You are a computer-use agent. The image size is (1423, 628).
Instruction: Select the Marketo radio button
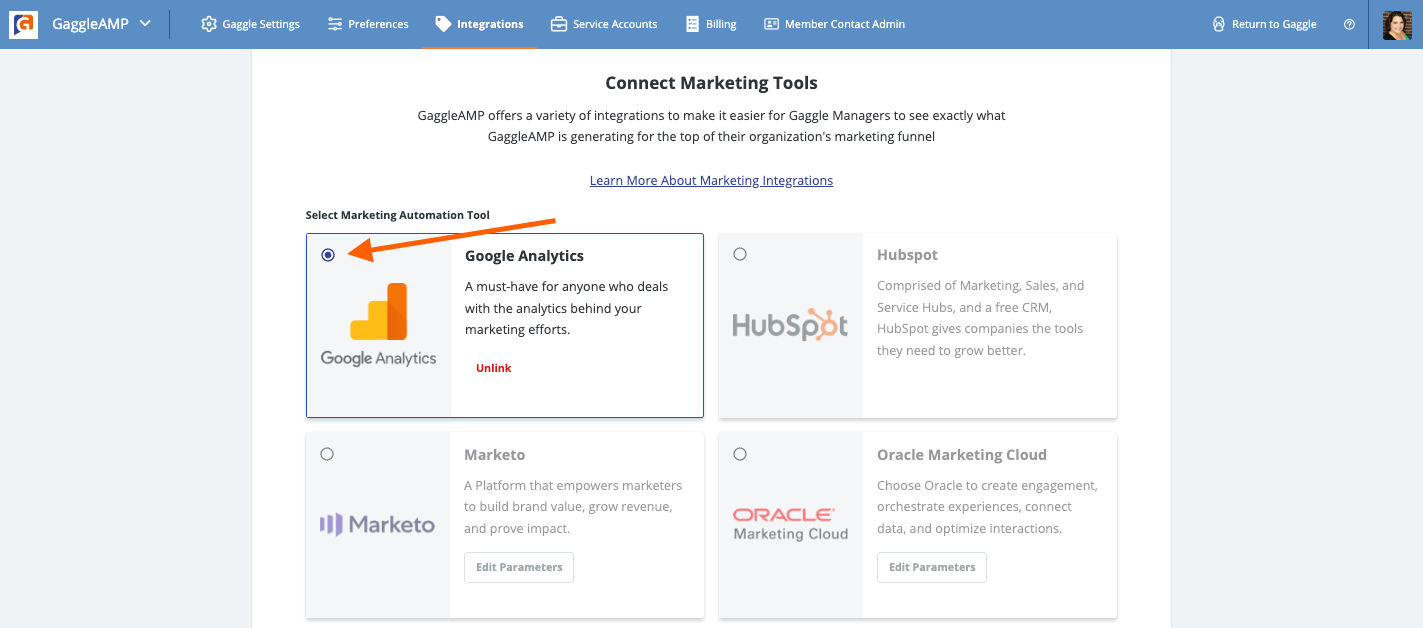(327, 454)
